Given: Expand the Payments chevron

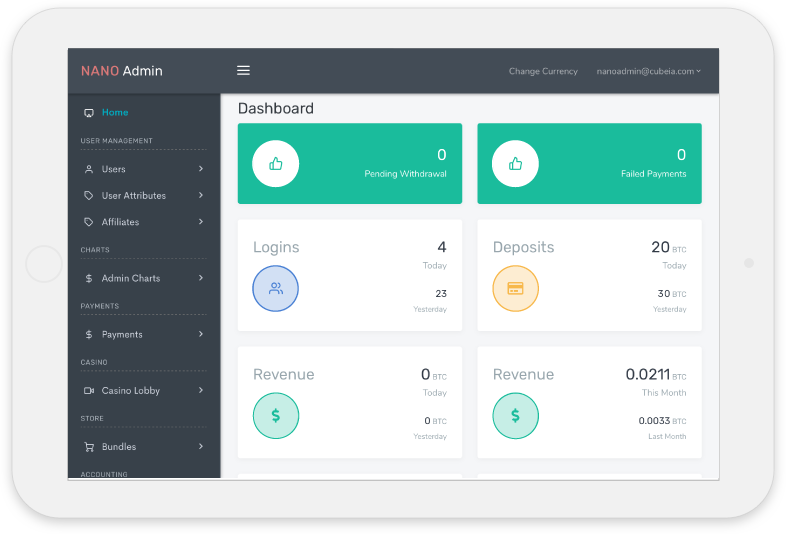Looking at the screenshot, I should point(201,333).
